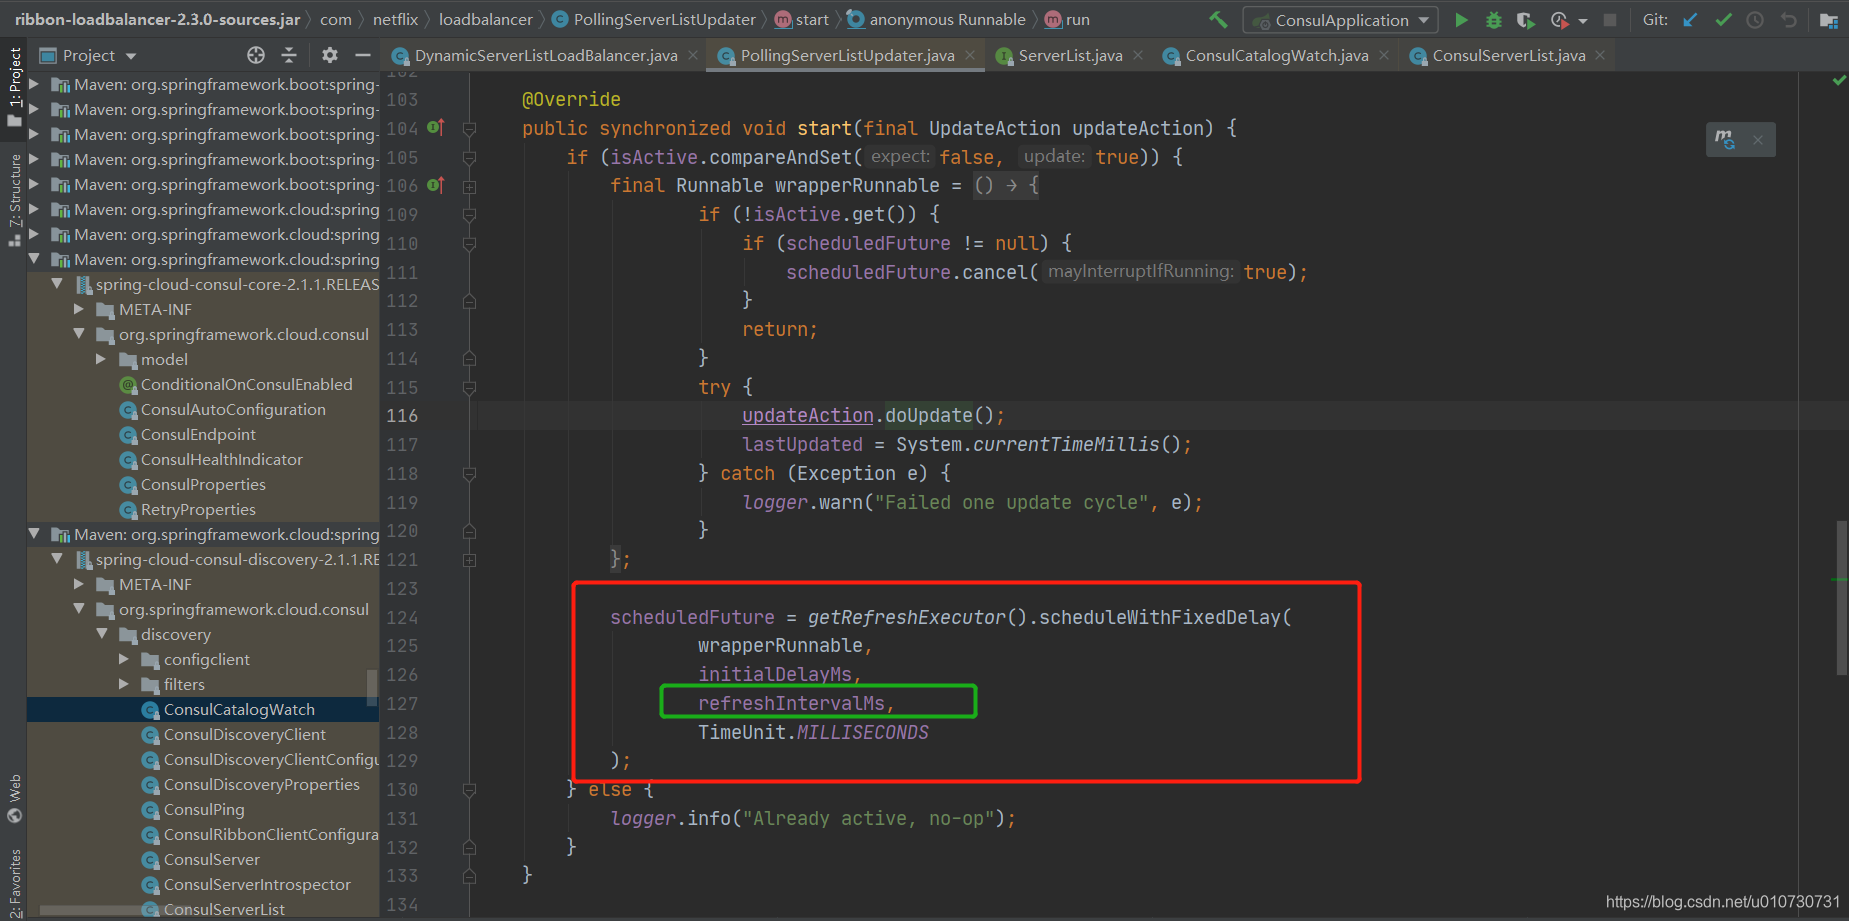Revert changes with the undo arrow icon

coord(1788,20)
